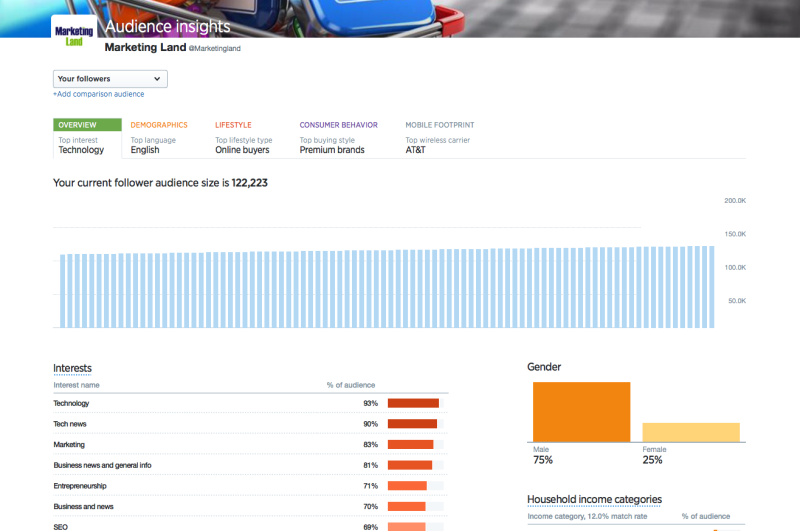Click the Male gender bar
Viewport: 800px width, 531px height.
click(582, 412)
